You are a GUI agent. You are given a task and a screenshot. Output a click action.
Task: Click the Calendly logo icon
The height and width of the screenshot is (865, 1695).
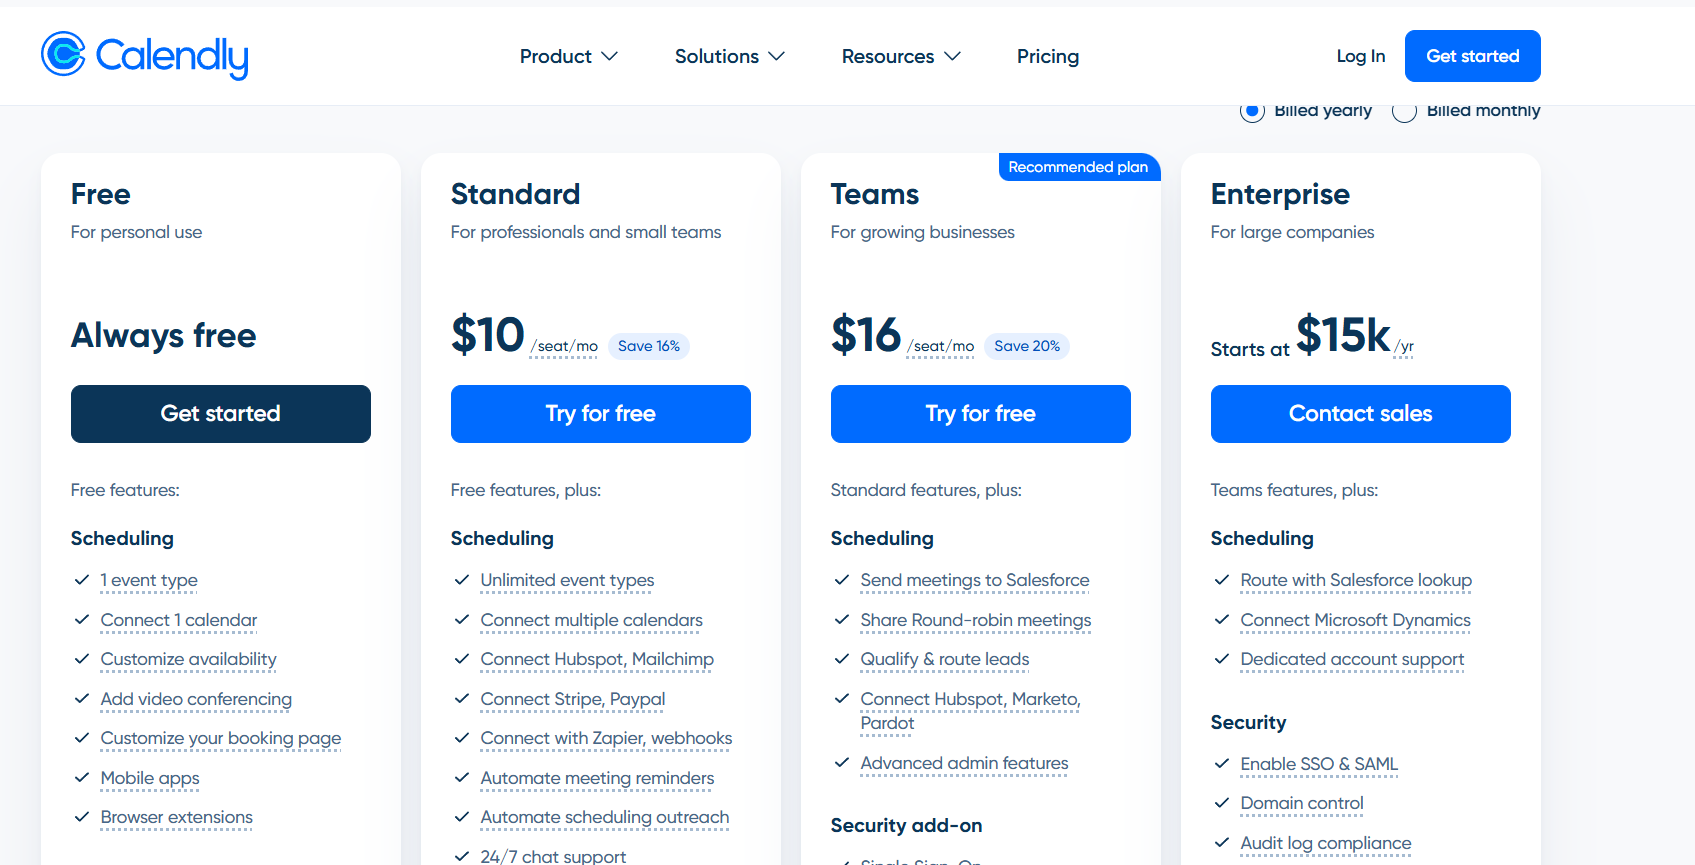click(x=61, y=57)
